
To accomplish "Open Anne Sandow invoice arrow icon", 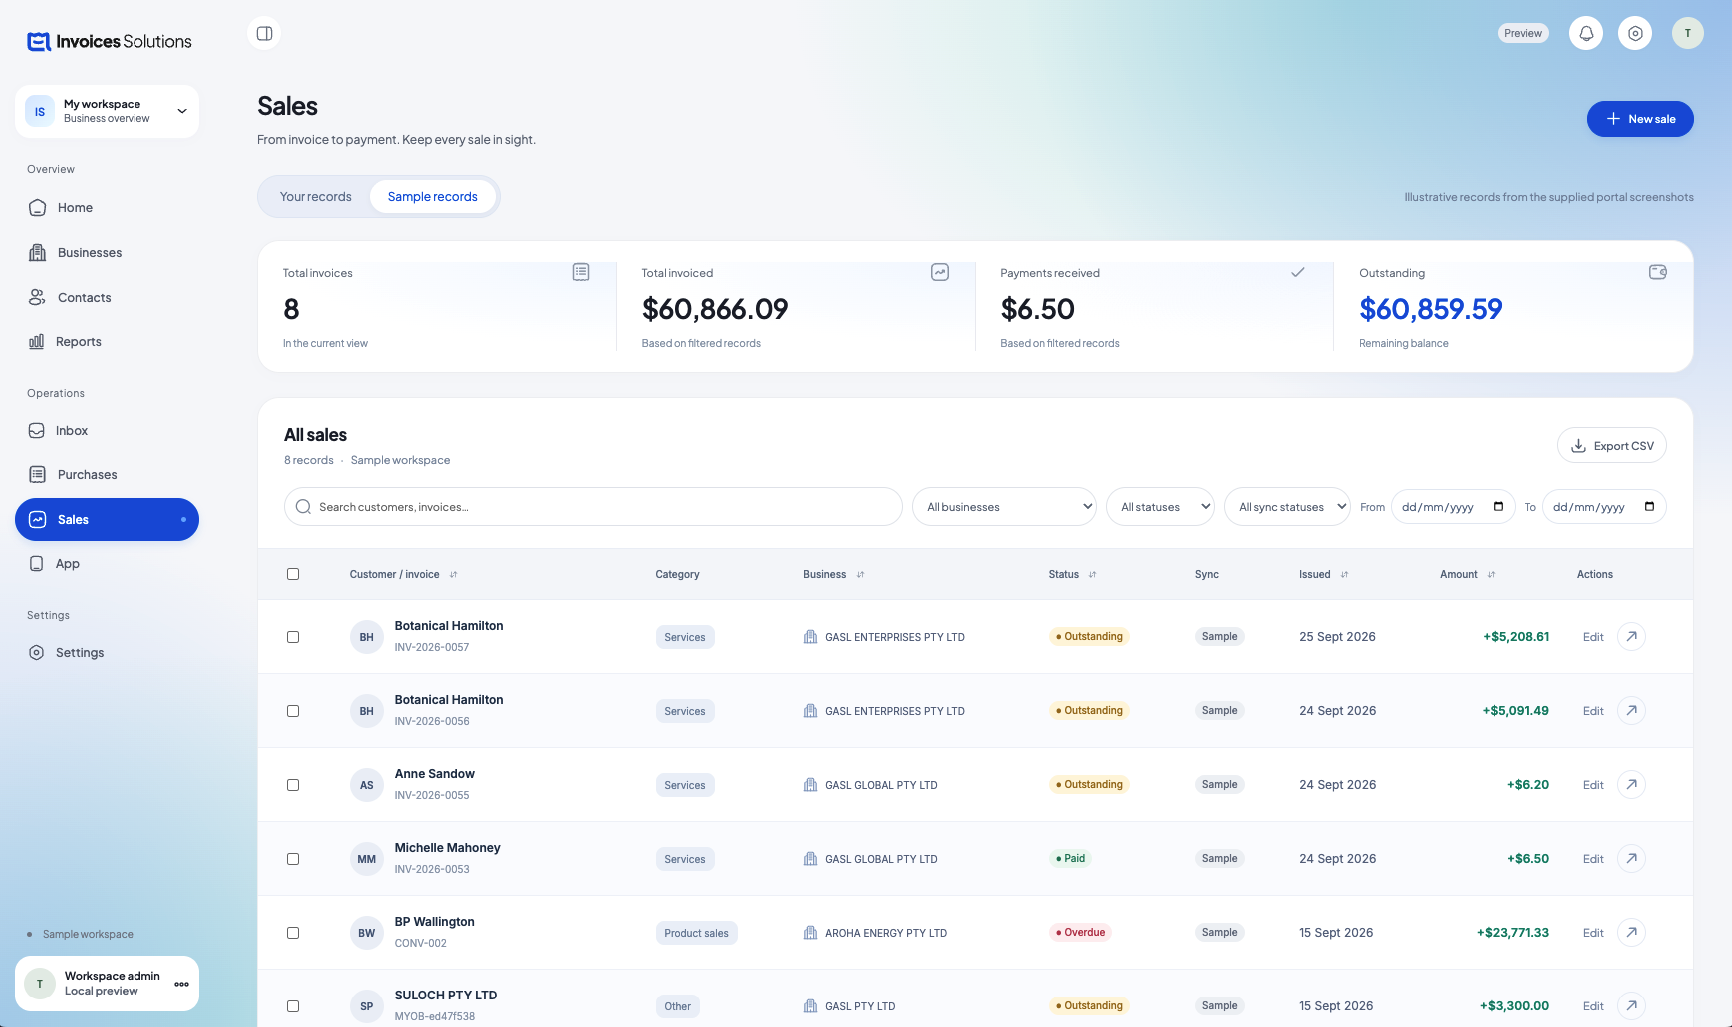I will 1631,784.
